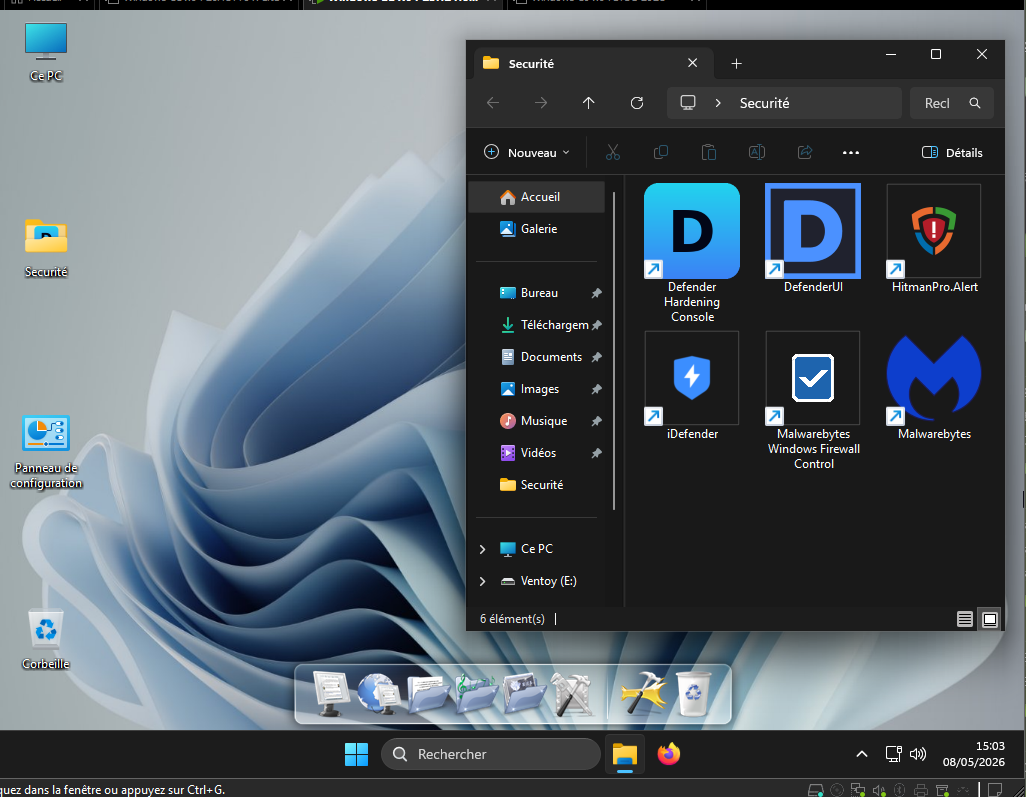Click navigation pane vertical scrollbar

[614, 351]
